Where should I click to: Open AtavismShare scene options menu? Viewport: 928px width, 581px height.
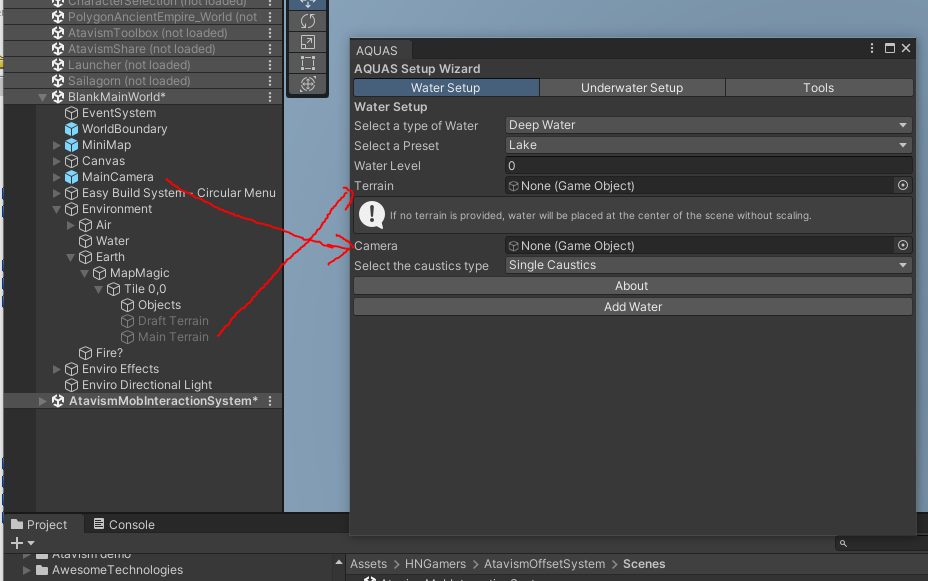(x=270, y=49)
